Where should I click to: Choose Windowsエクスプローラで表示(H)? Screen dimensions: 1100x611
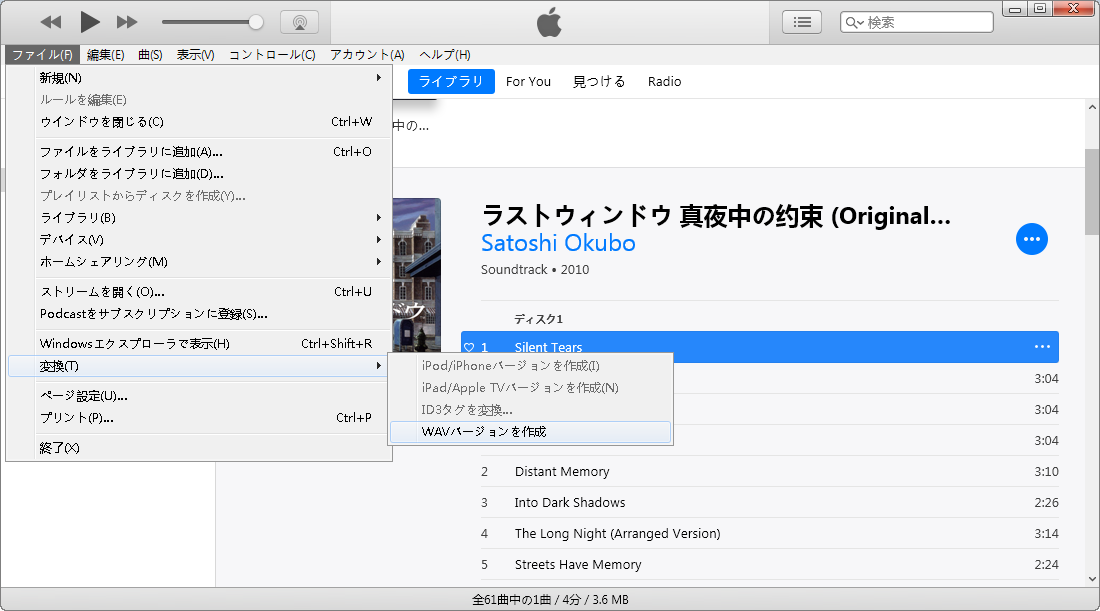pos(199,344)
